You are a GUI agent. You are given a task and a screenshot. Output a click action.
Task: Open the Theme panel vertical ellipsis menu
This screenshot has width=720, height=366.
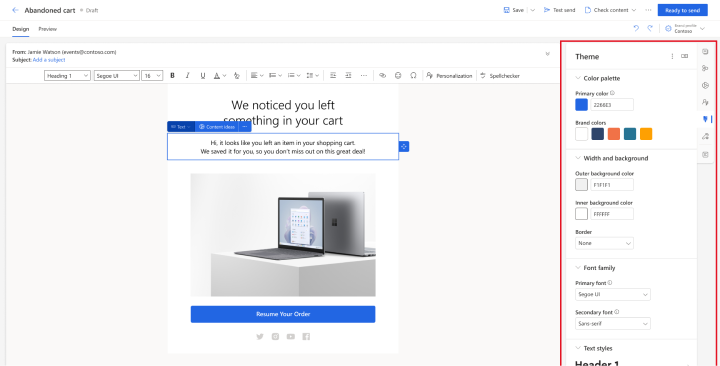pyautogui.click(x=672, y=56)
